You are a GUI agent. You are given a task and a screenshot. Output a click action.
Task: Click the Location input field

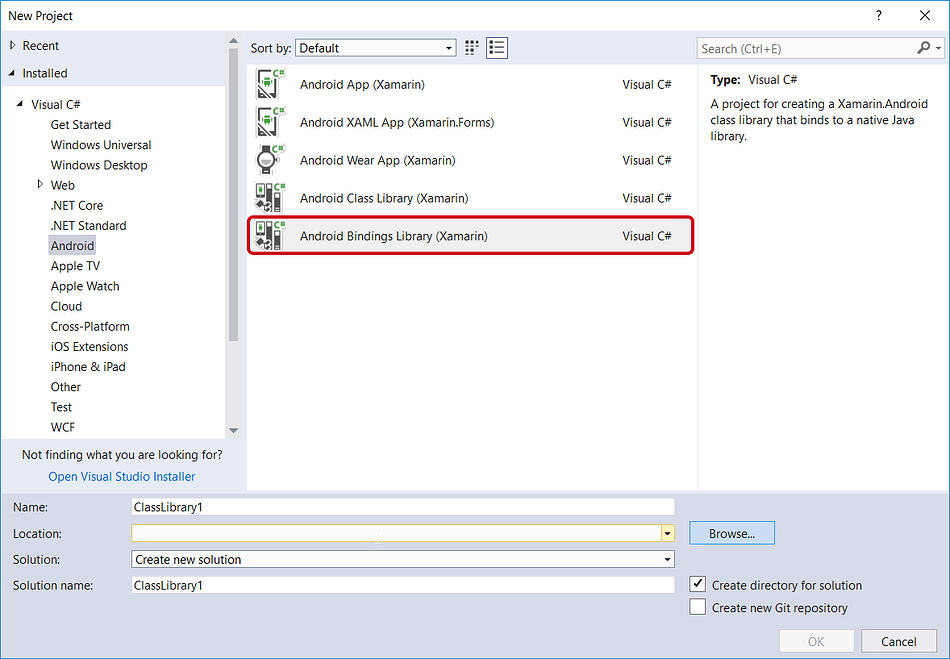click(x=396, y=534)
